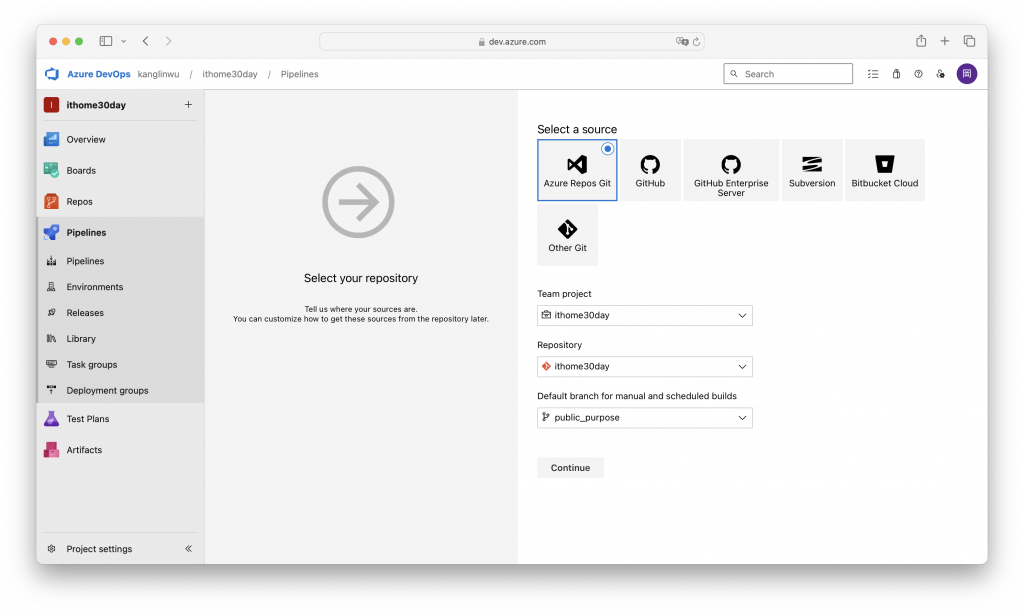
Task: Select GitHub Enterprise Server source
Action: point(731,170)
